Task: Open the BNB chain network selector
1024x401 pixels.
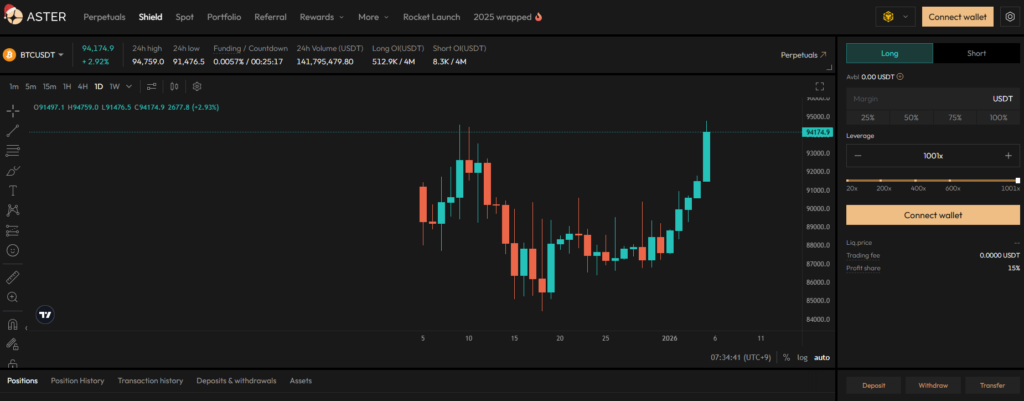Action: 894,17
